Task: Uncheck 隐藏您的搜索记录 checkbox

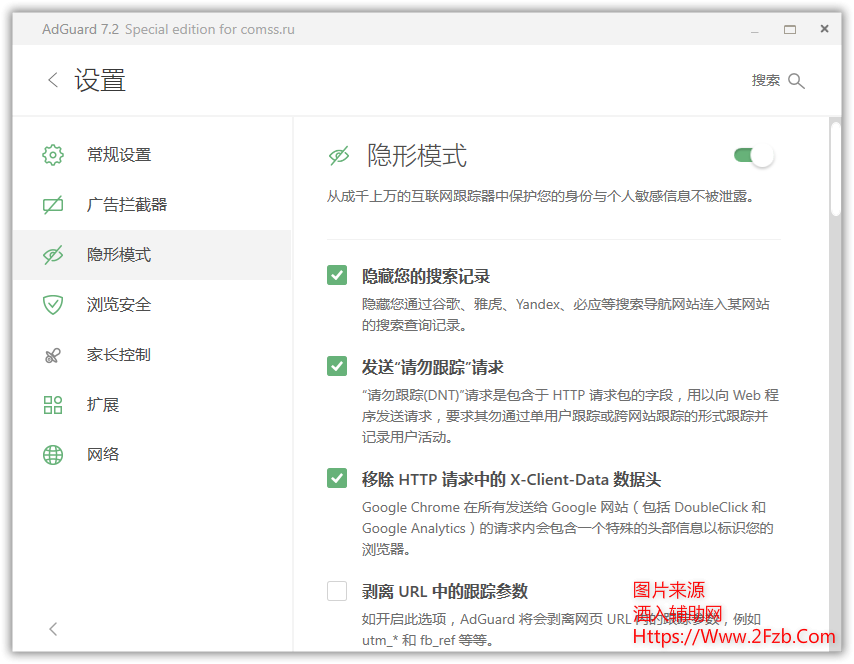Action: [x=337, y=275]
